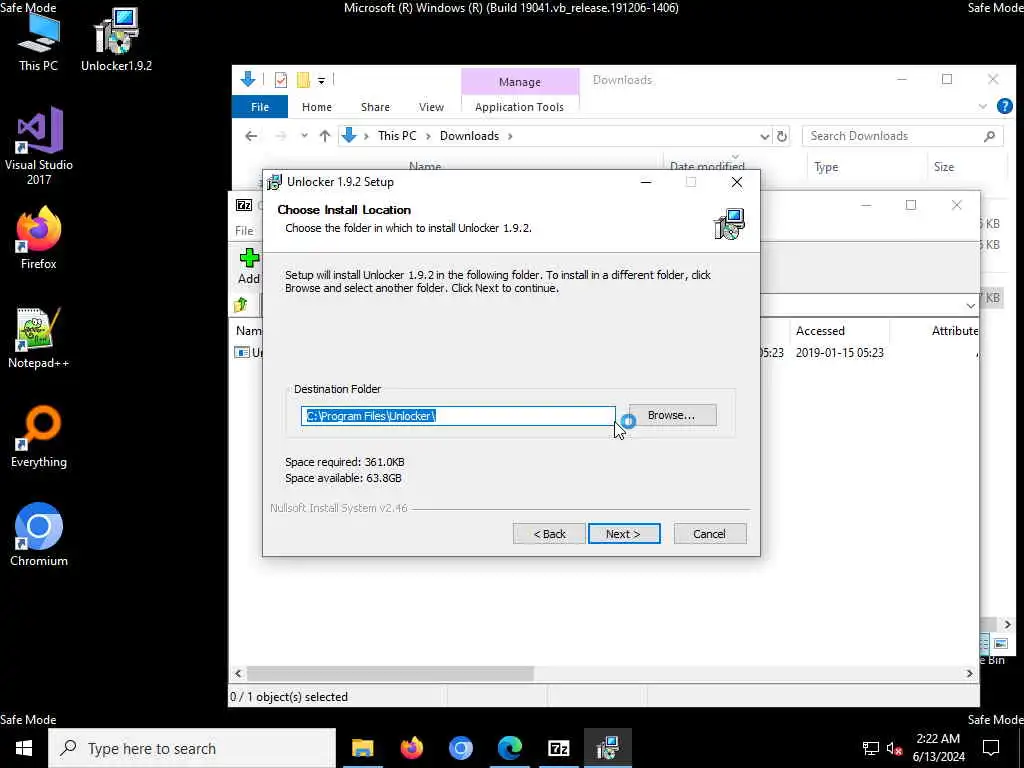Click Downloads in the address breadcrumb
This screenshot has width=1024, height=768.
469,136
